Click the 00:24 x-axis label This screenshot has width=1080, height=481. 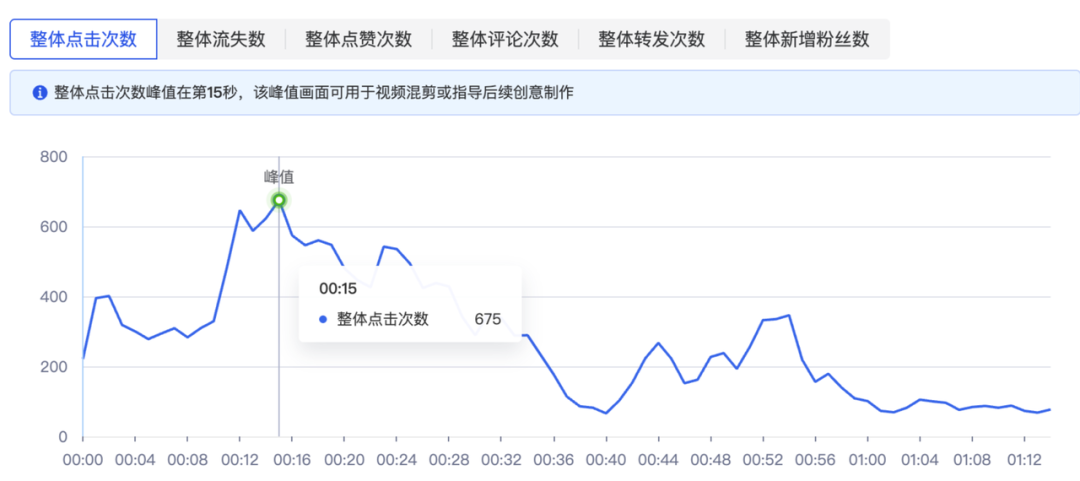pos(397,460)
